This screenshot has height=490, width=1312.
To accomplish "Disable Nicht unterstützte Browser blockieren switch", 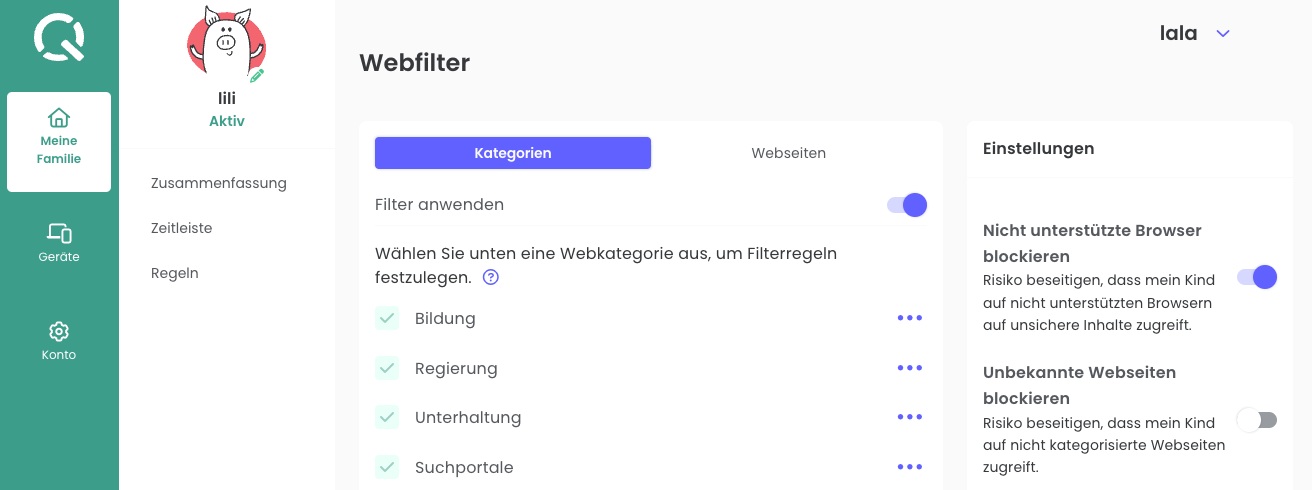I will coord(1257,277).
